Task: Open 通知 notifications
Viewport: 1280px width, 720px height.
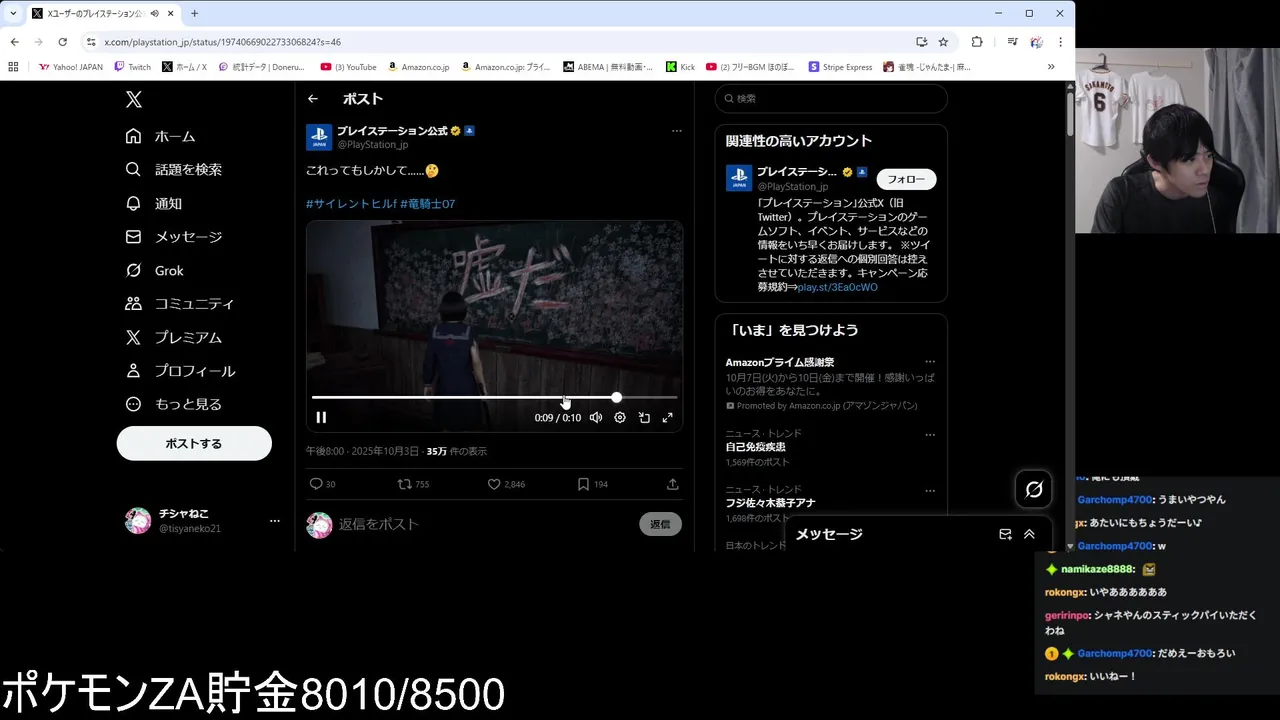Action: point(154,203)
